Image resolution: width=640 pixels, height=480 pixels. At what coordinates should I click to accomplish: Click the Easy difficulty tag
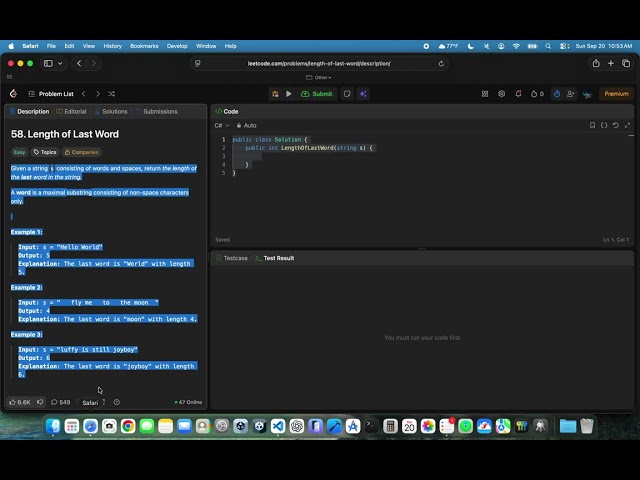click(x=19, y=152)
